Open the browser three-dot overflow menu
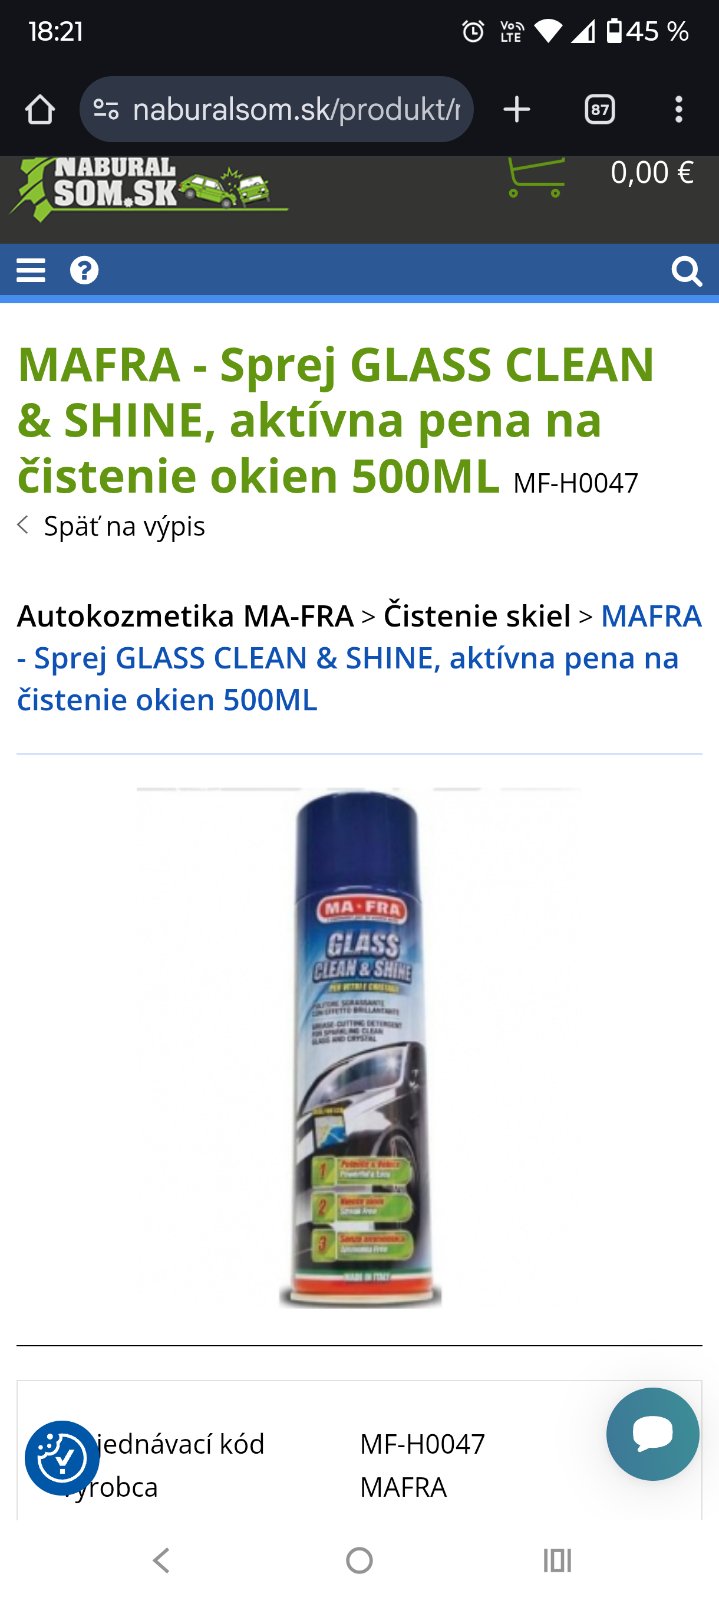This screenshot has height=1600, width=719. pos(679,109)
